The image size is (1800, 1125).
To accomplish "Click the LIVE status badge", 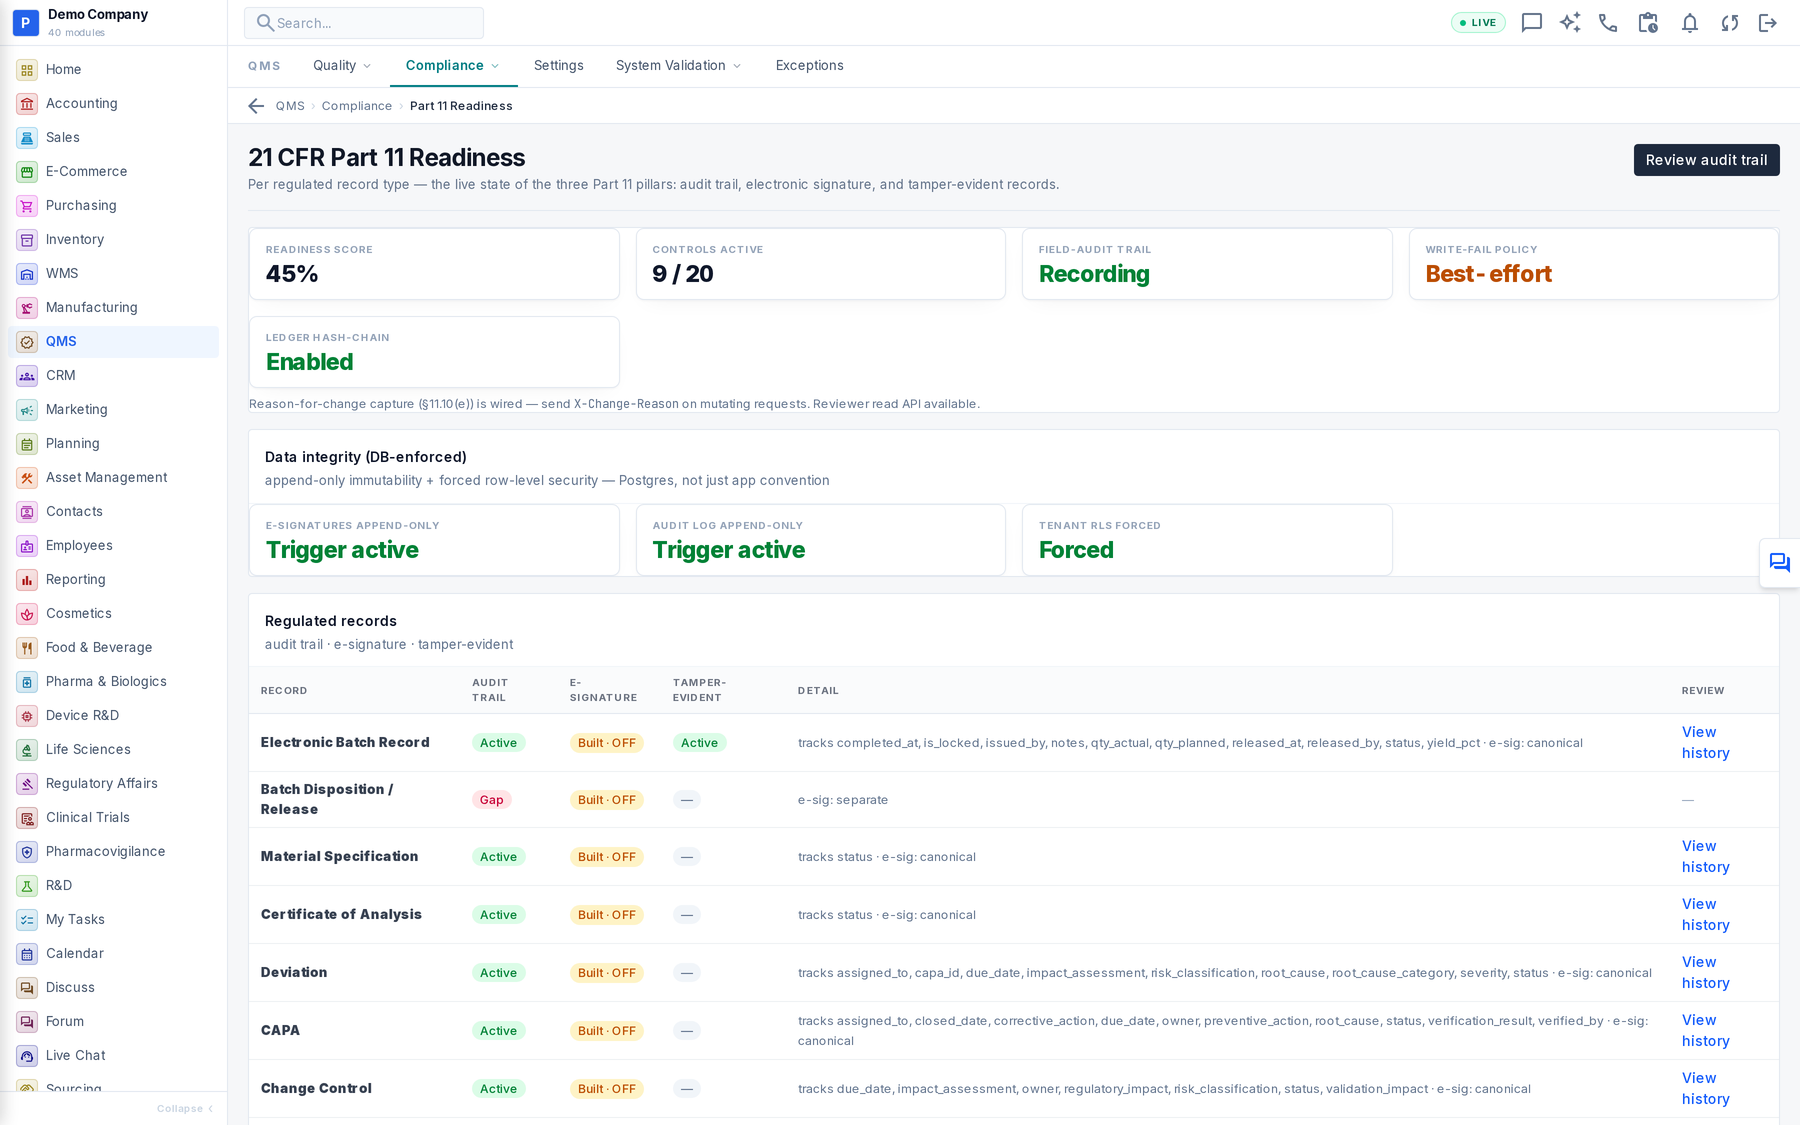I will (x=1478, y=23).
